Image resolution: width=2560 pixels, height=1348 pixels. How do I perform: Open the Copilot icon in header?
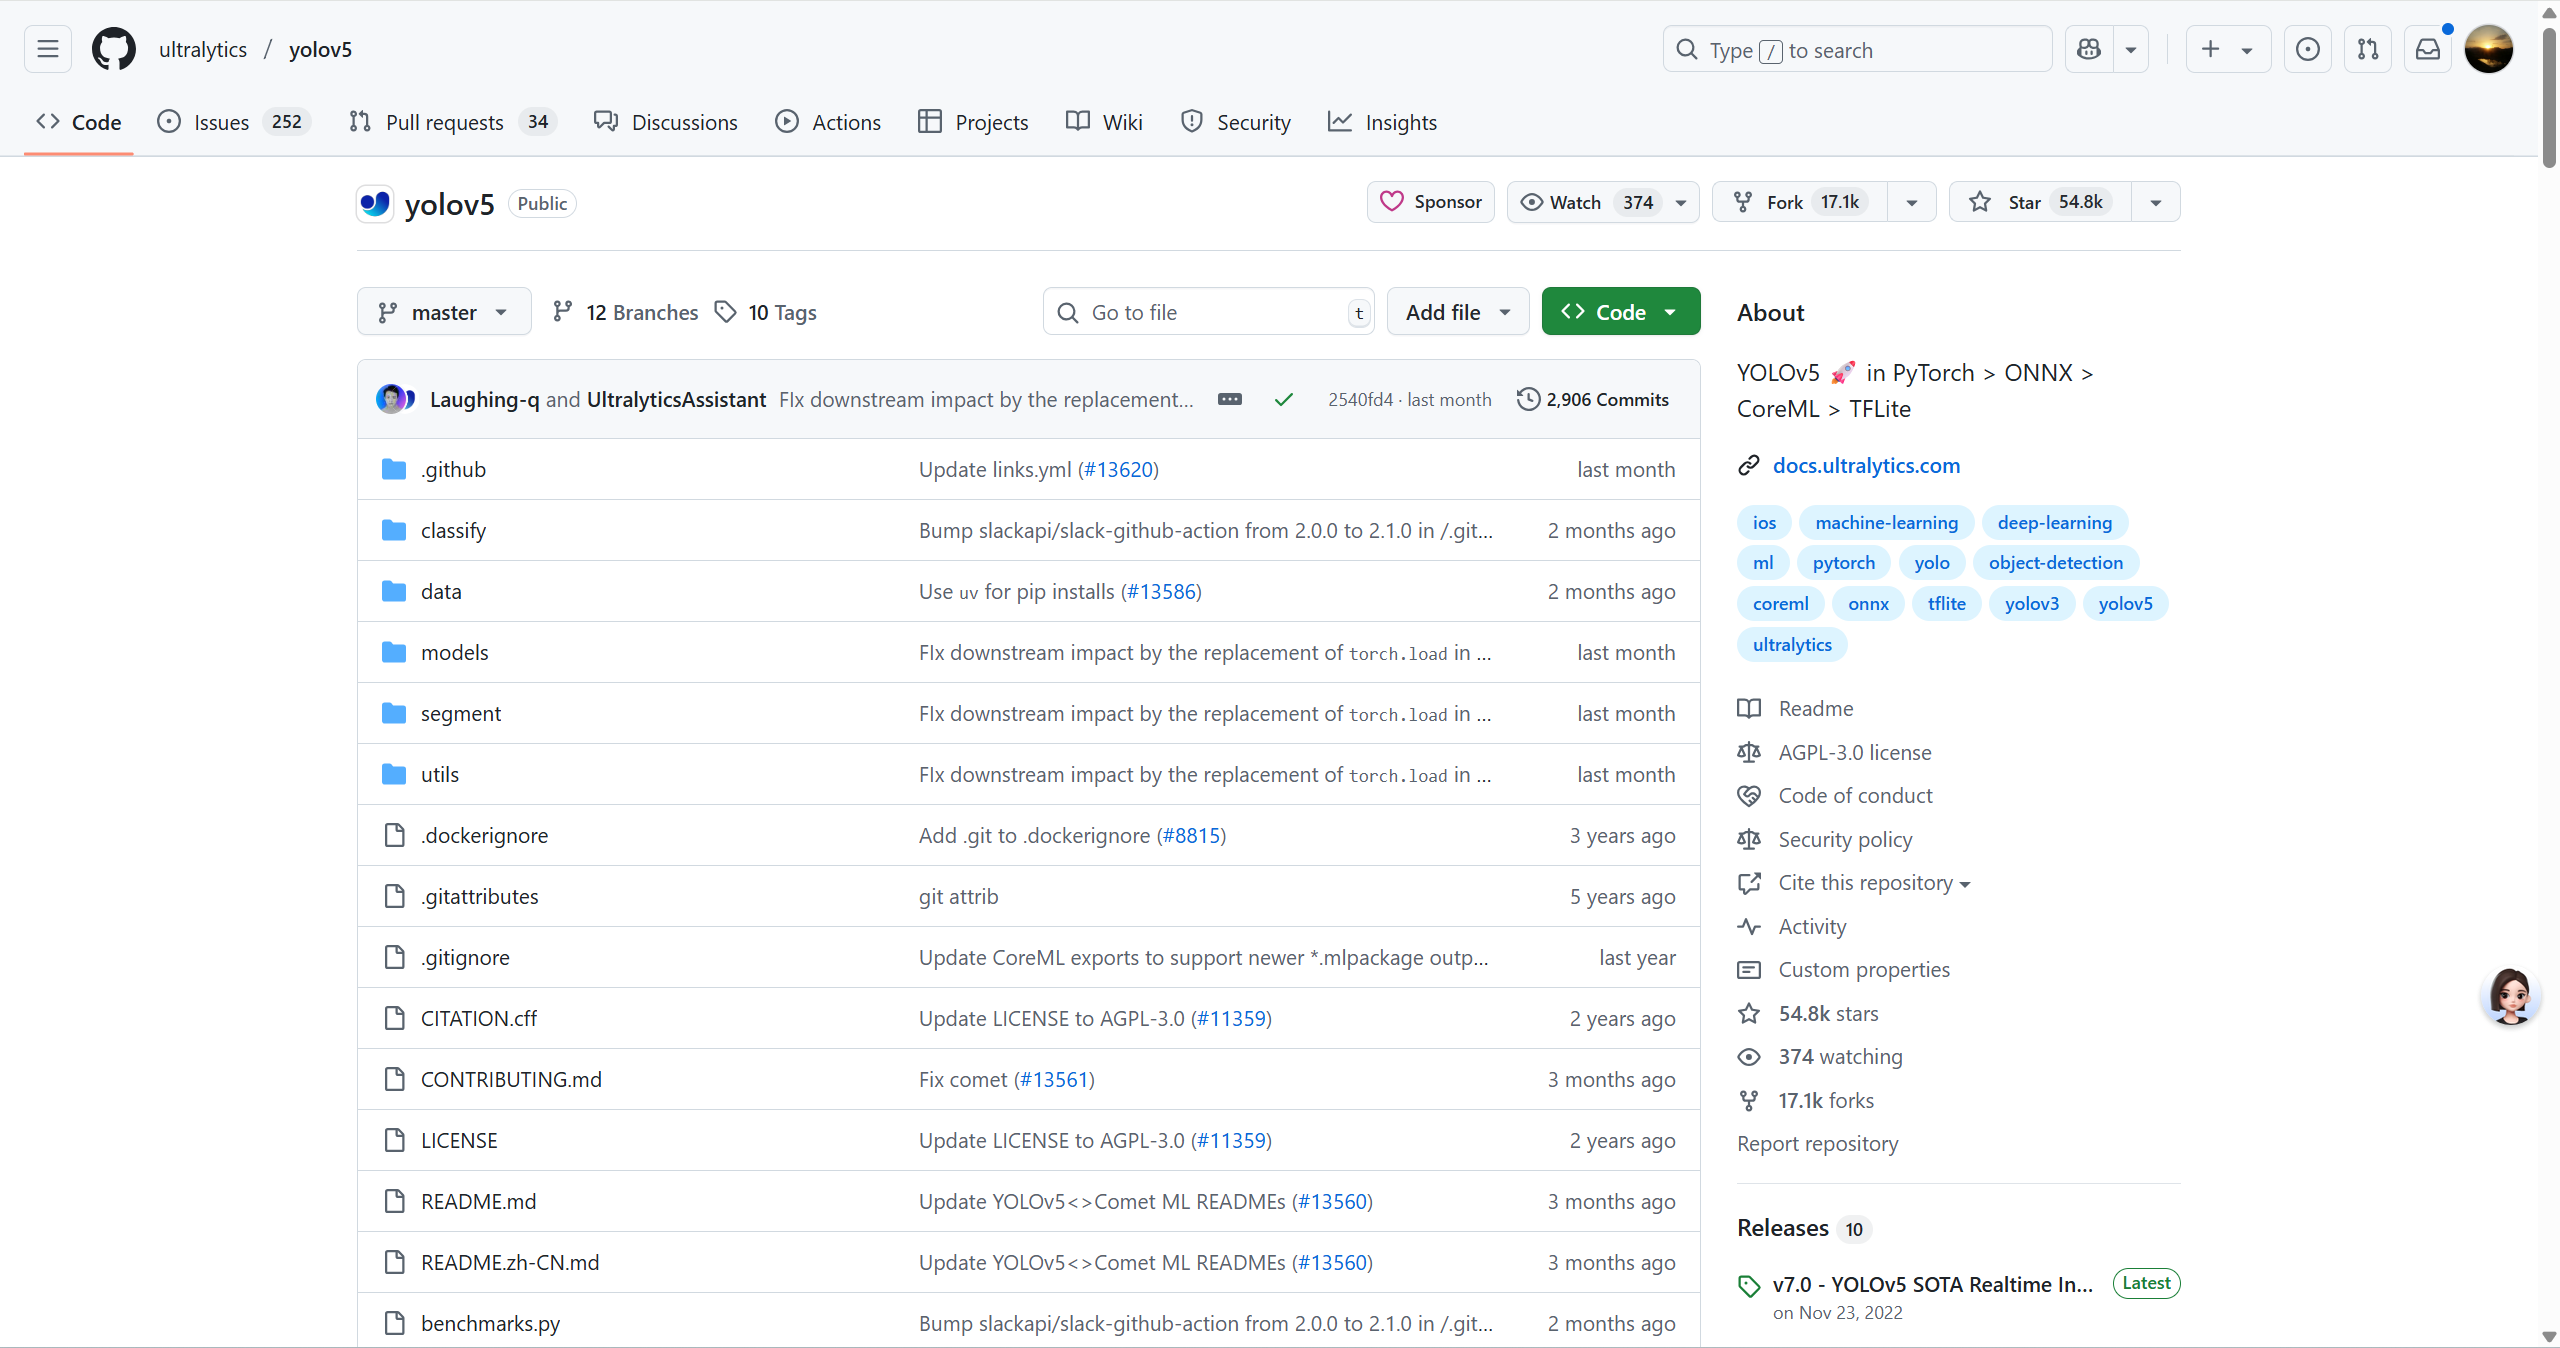point(2089,49)
